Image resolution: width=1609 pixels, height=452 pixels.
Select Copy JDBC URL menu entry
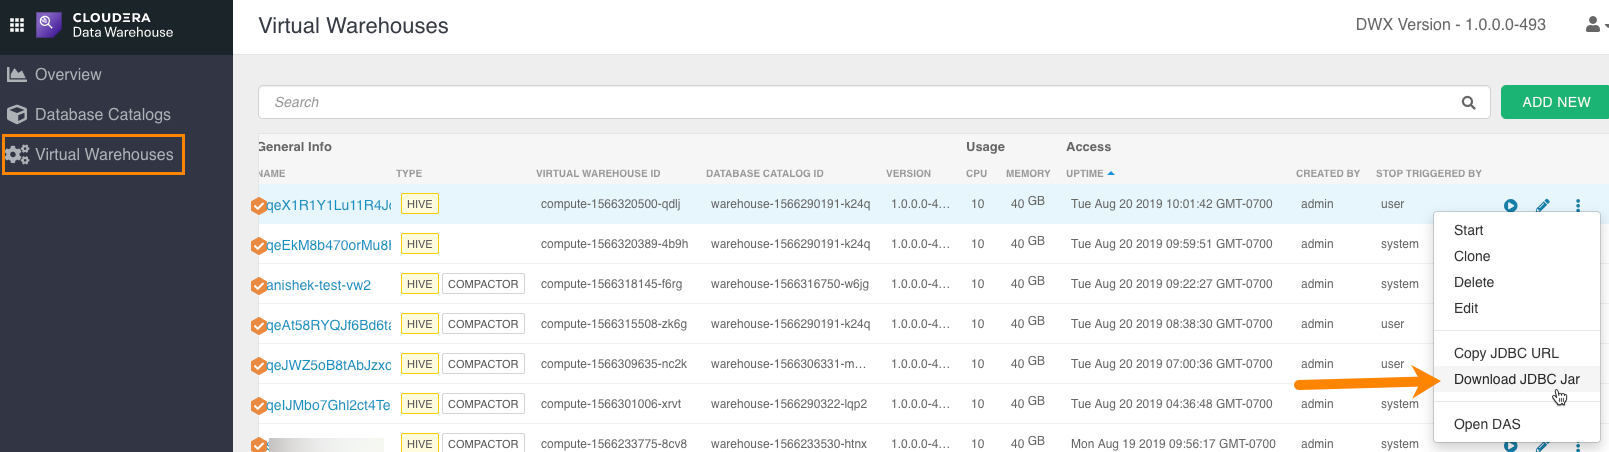tap(1505, 353)
